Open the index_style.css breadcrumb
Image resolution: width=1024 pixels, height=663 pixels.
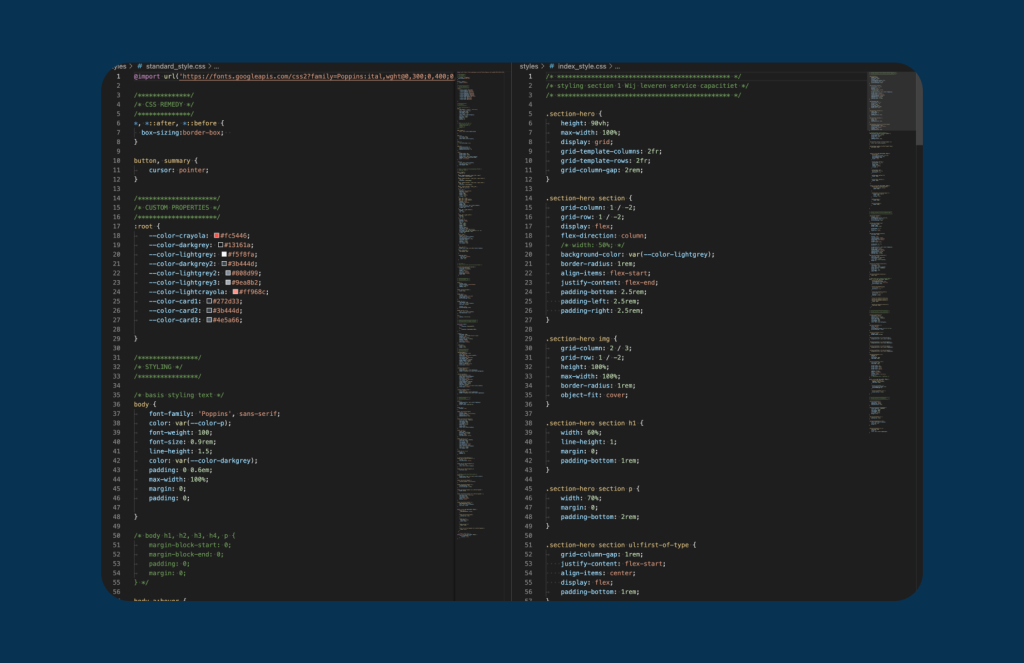pyautogui.click(x=584, y=66)
